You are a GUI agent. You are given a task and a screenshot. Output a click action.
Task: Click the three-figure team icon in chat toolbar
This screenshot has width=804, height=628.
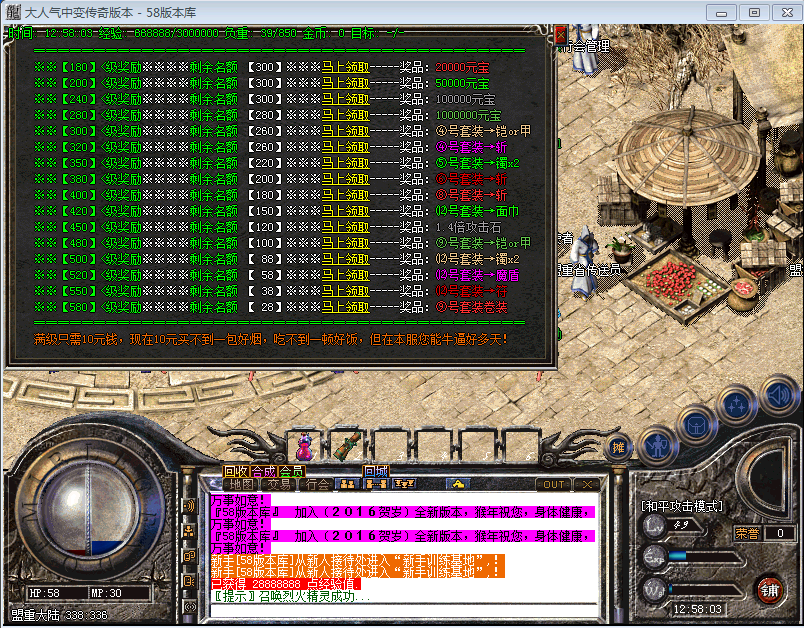point(405,484)
